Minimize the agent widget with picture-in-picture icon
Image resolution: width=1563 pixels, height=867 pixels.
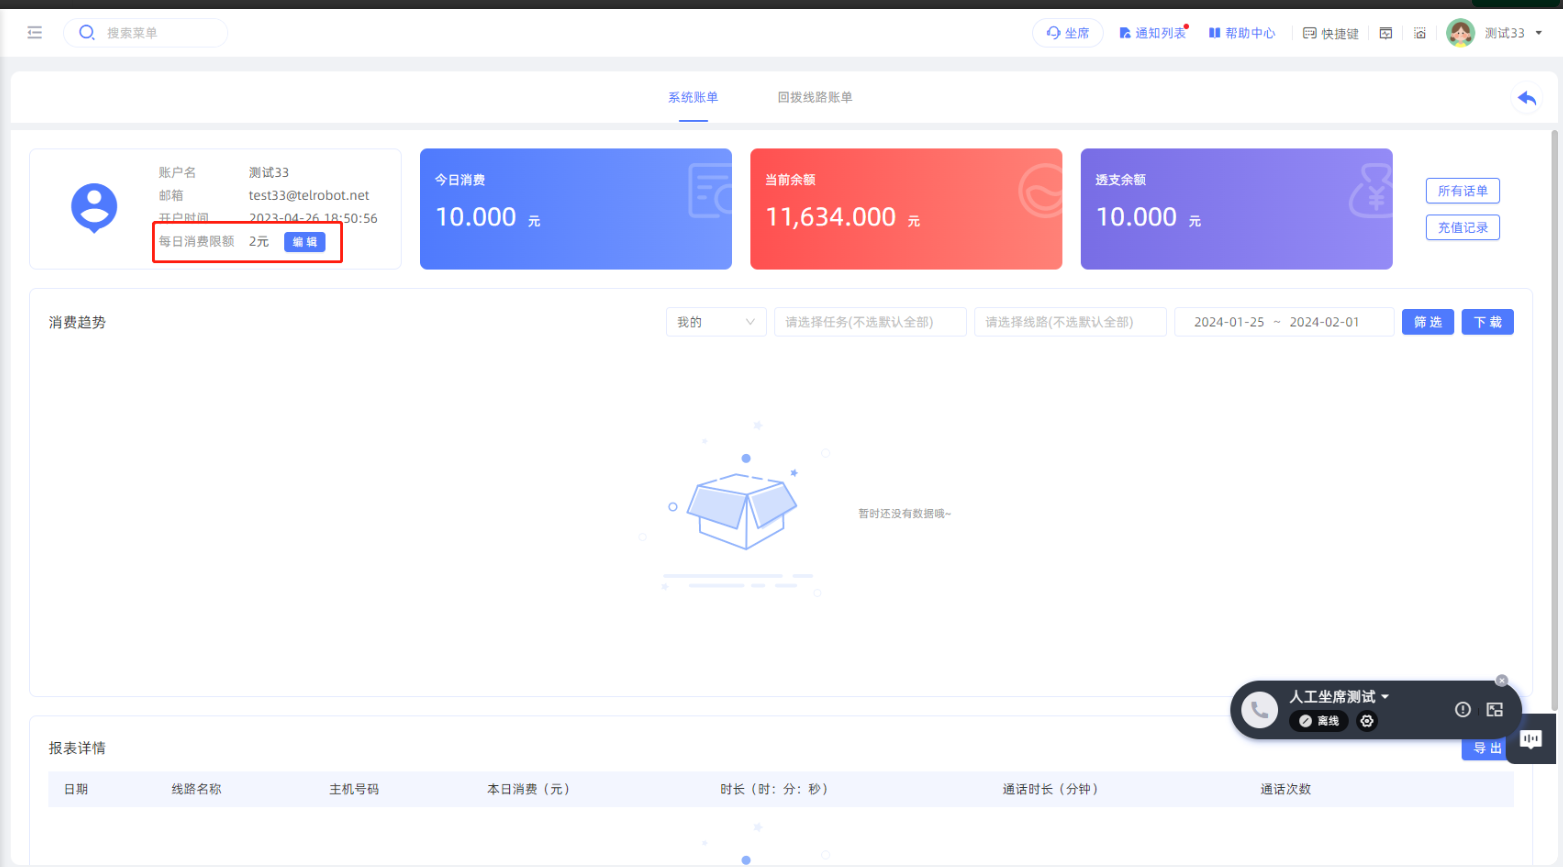1495,709
